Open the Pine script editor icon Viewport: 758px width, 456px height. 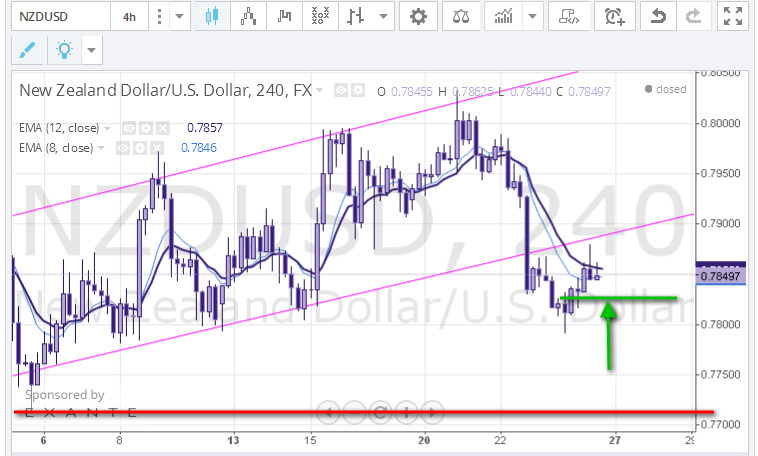coord(569,16)
